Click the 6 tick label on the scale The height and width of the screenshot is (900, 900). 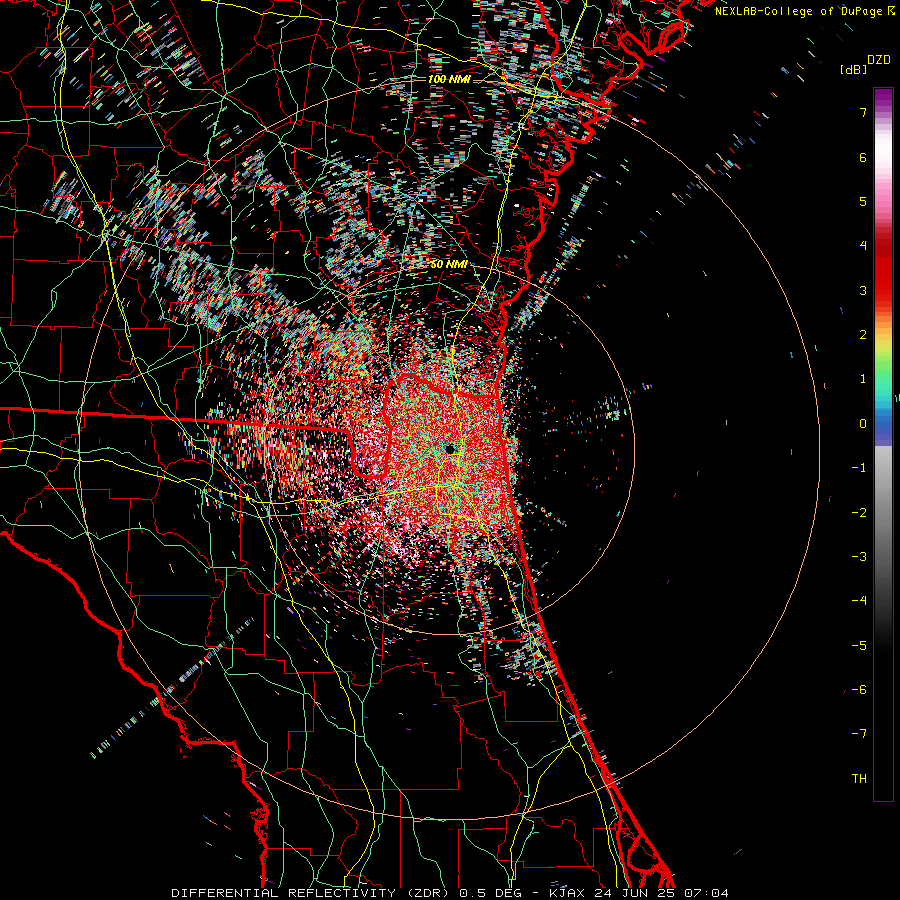pyautogui.click(x=863, y=157)
